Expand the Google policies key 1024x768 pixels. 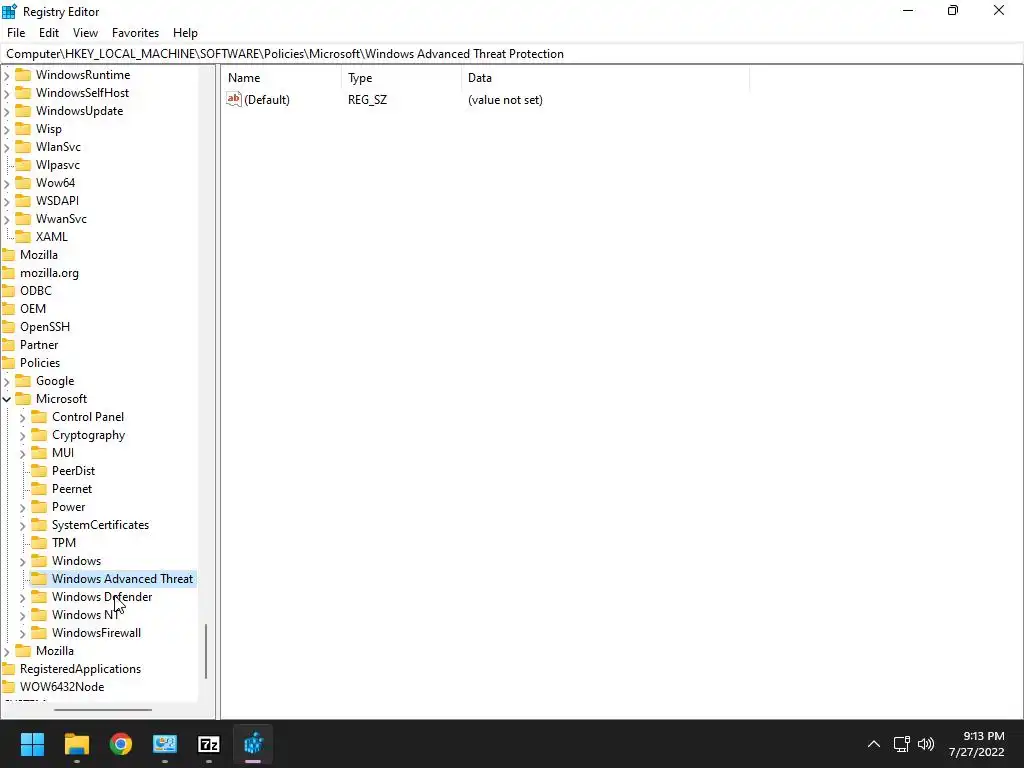tap(7, 381)
